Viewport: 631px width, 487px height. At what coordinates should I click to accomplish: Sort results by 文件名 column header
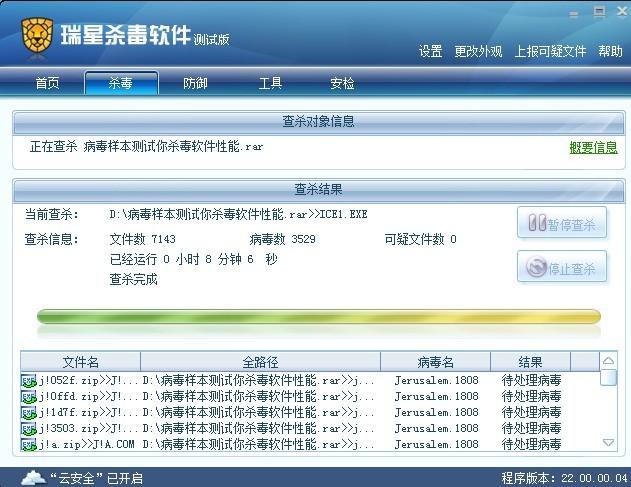[x=80, y=362]
